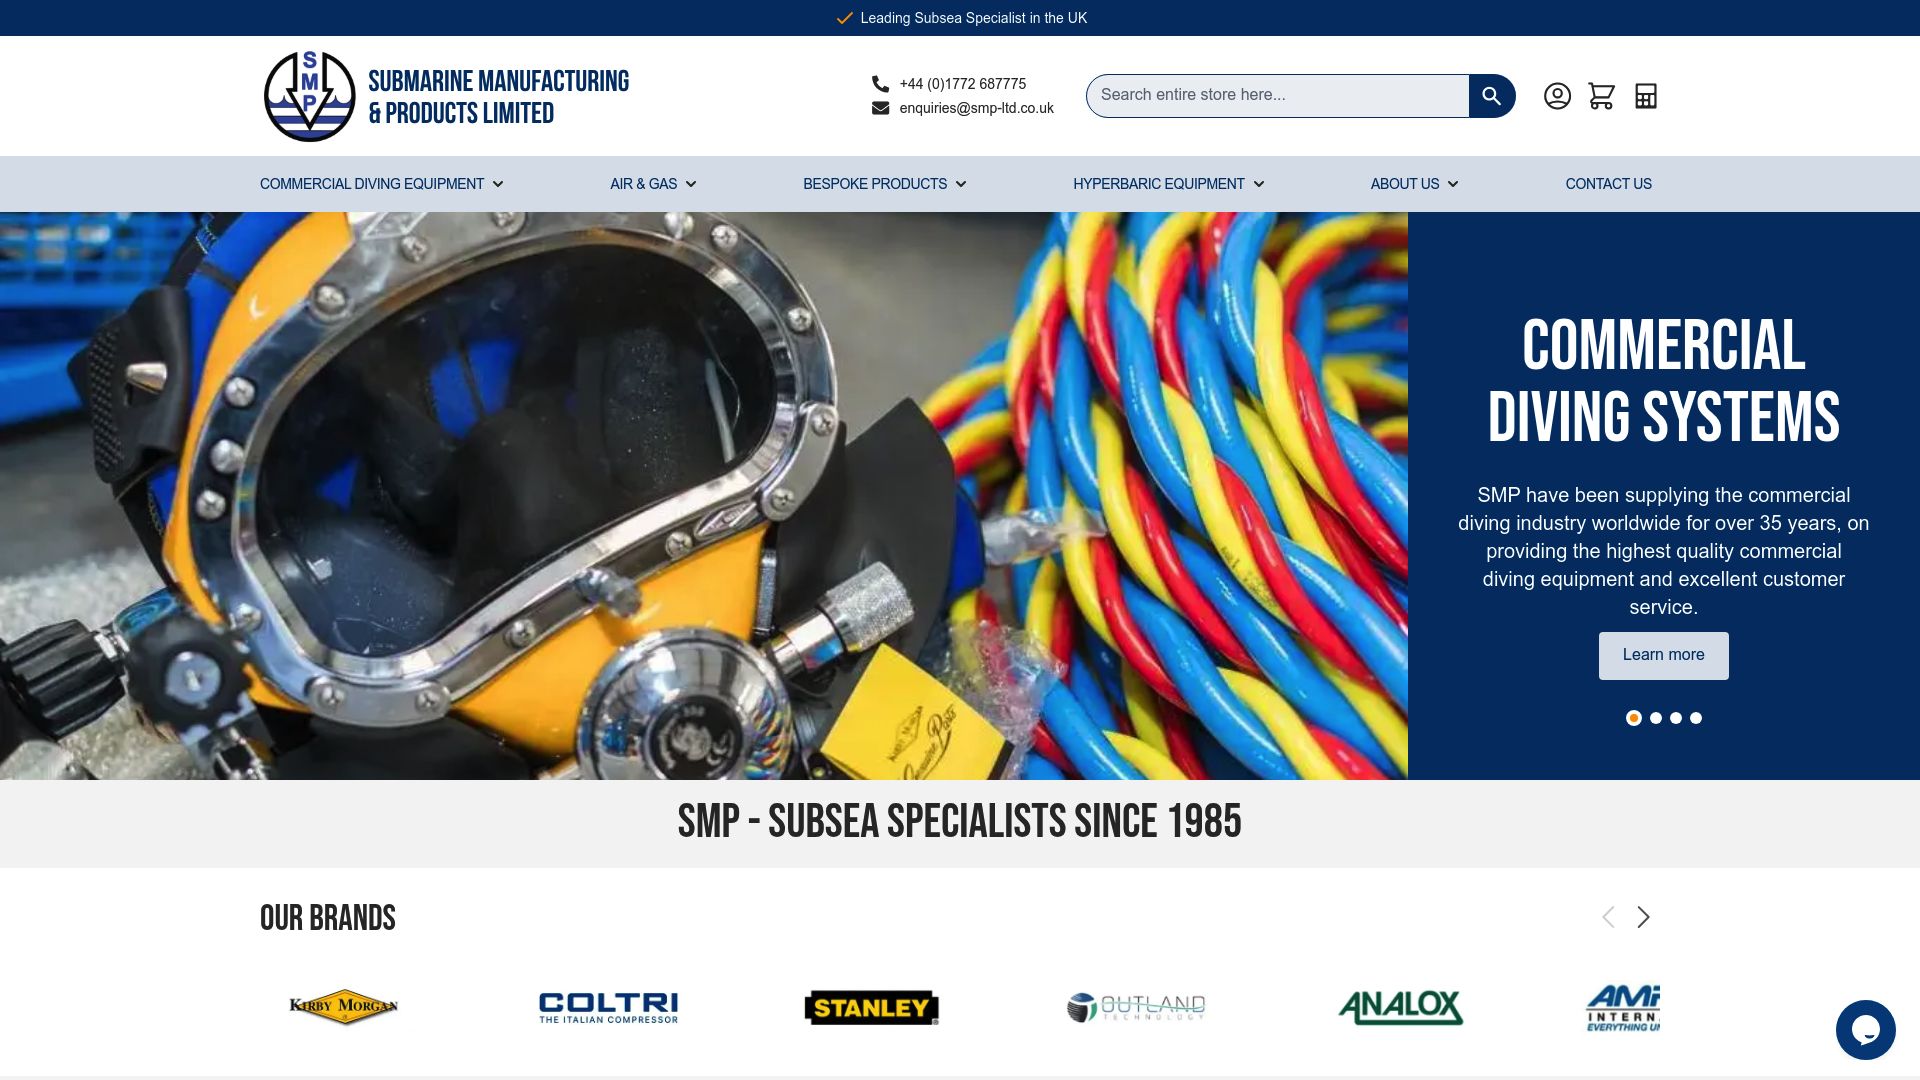The width and height of the screenshot is (1920, 1080).
Task: Open Air & Gas menu
Action: tap(644, 184)
